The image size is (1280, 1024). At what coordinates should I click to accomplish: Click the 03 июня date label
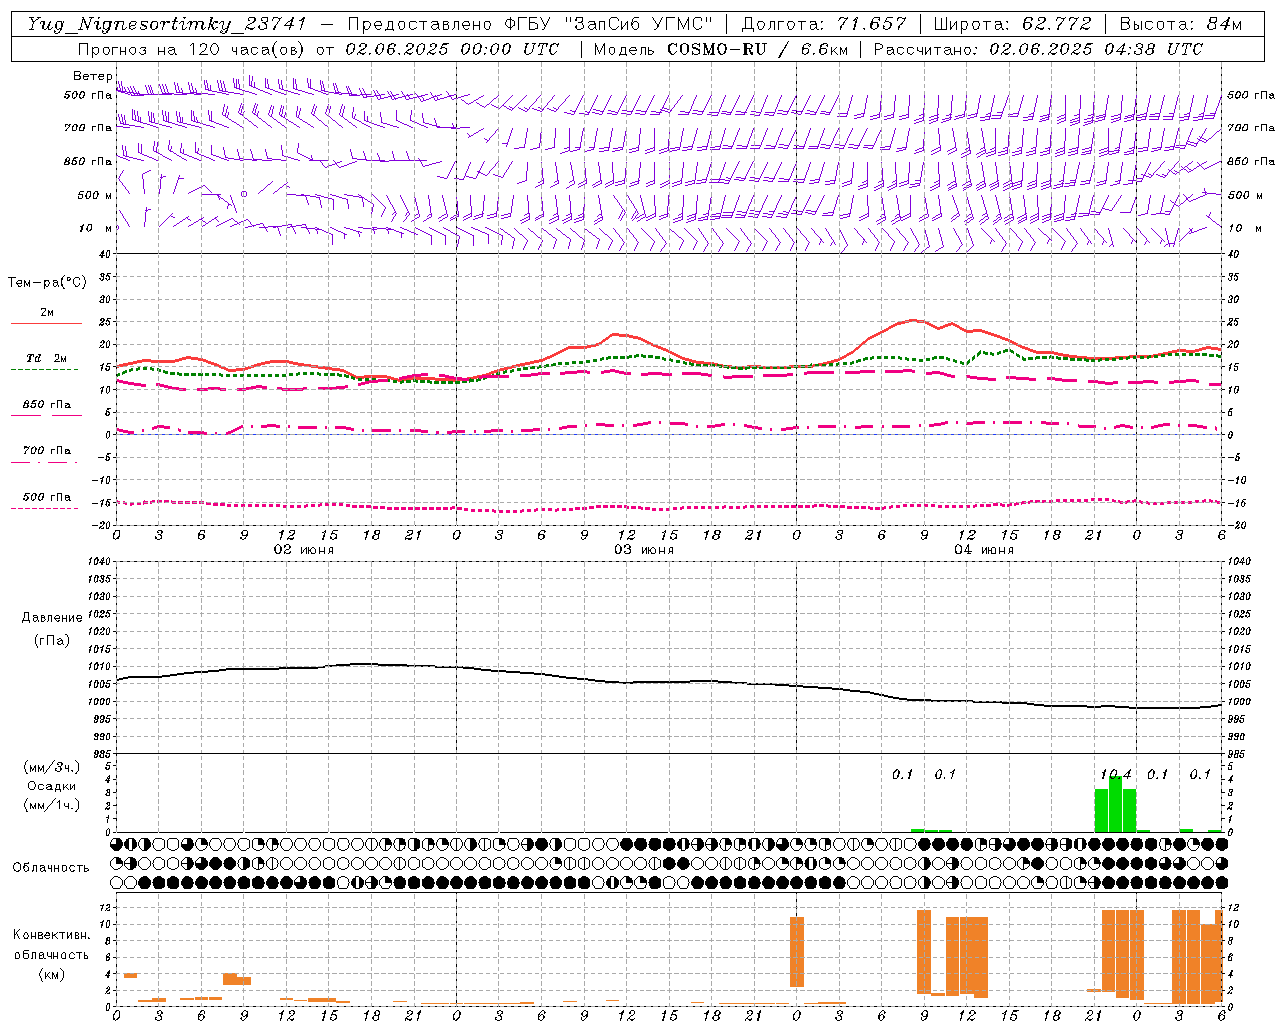(644, 550)
